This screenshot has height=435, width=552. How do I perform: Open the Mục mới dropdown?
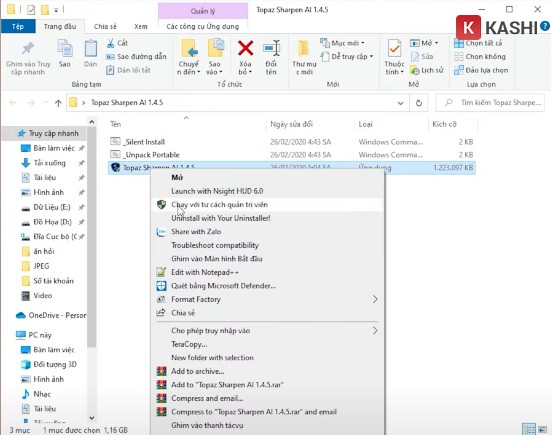pyautogui.click(x=342, y=43)
